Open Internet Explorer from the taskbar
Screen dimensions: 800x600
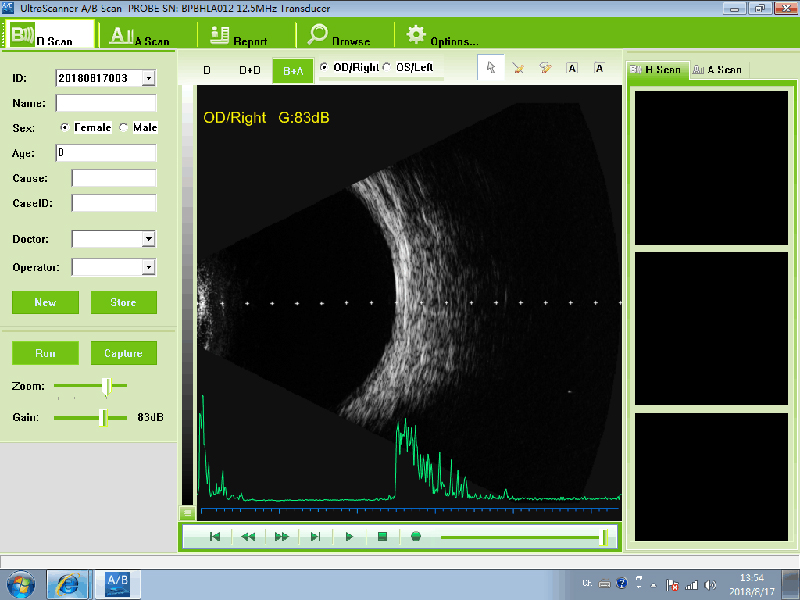pyautogui.click(x=68, y=583)
